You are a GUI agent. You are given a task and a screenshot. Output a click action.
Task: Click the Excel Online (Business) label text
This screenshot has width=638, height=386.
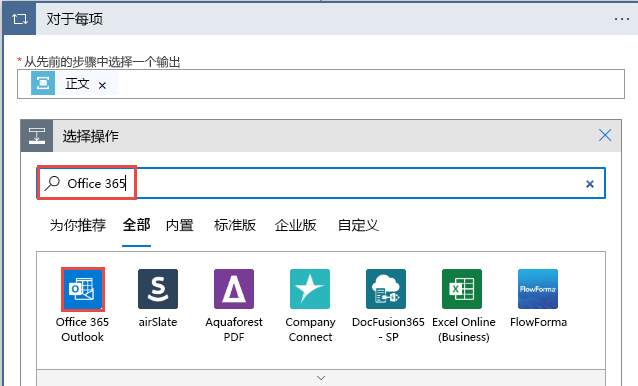click(464, 329)
